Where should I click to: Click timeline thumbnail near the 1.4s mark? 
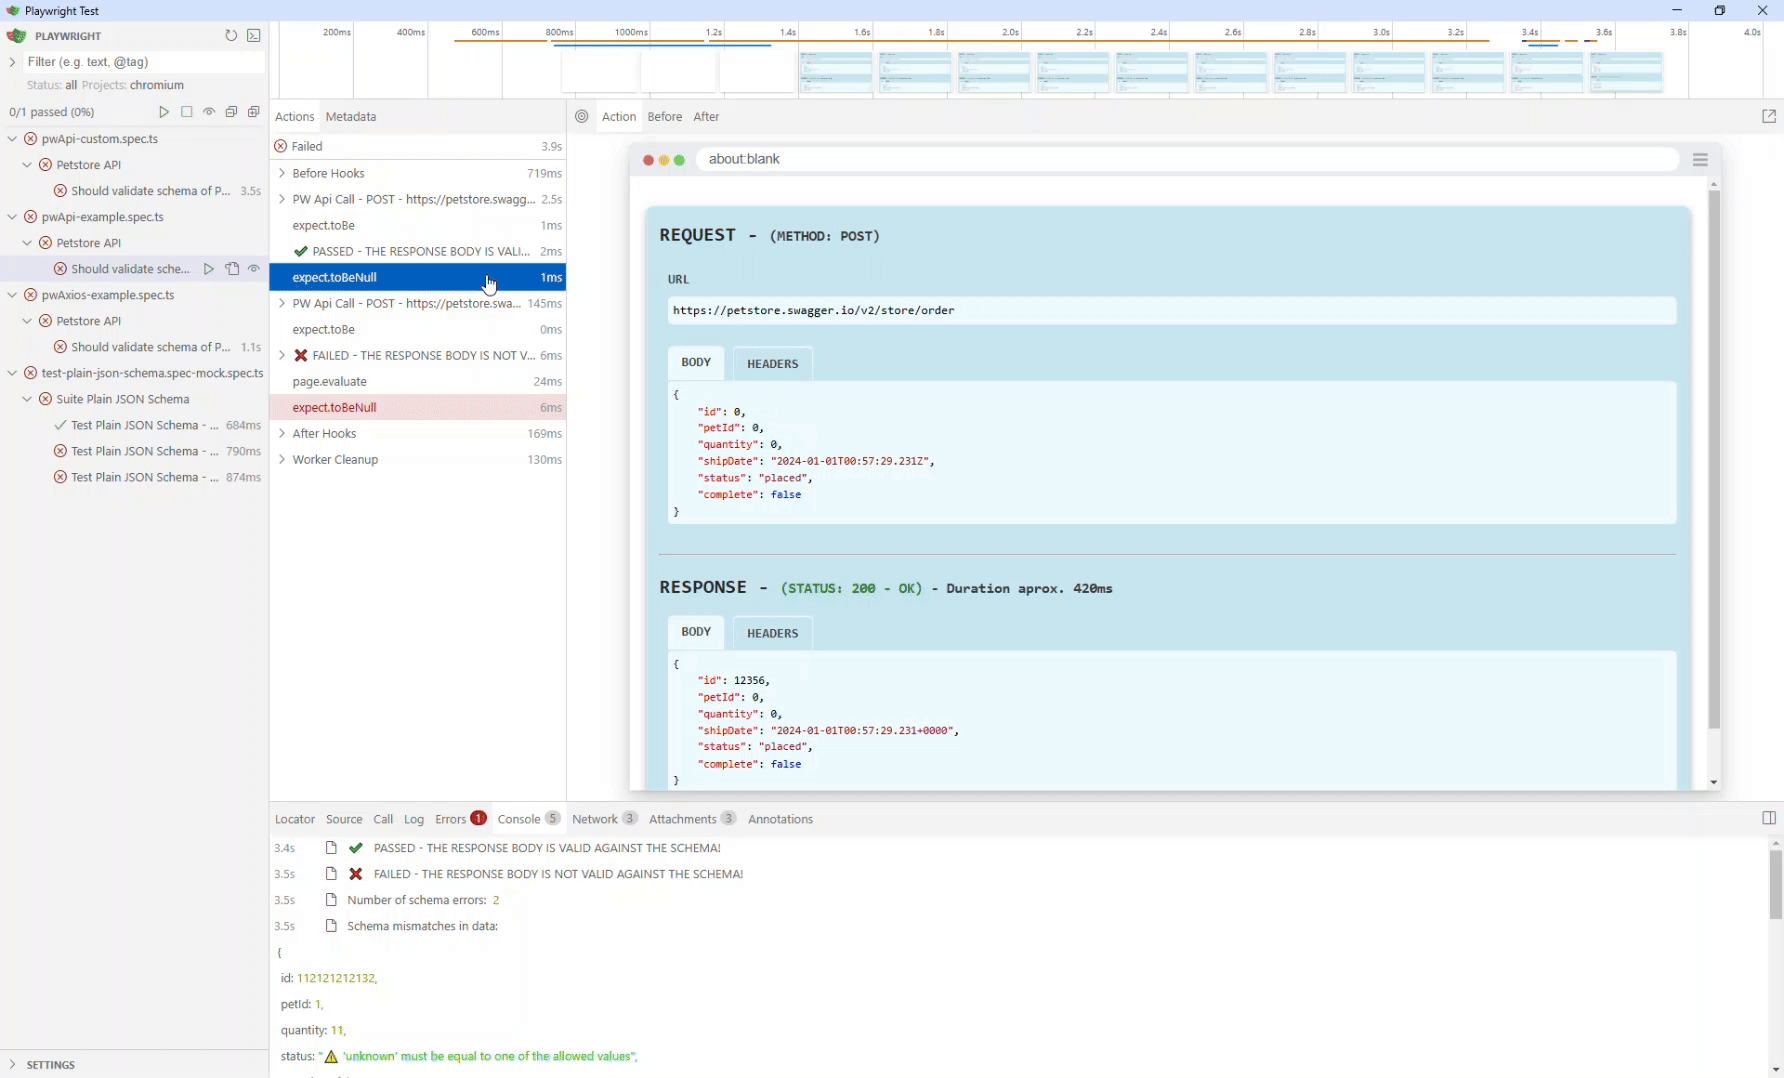[836, 73]
